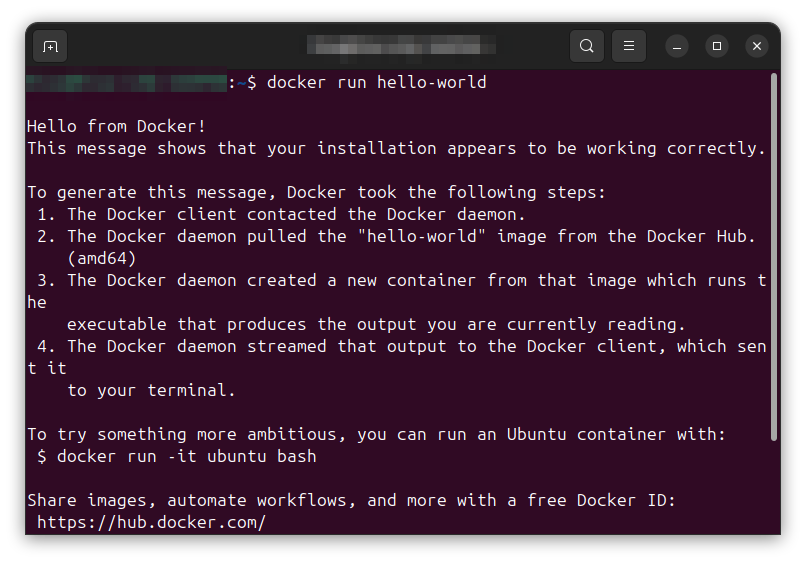Click the 'docker run hello-world' command text

pyautogui.click(x=376, y=82)
